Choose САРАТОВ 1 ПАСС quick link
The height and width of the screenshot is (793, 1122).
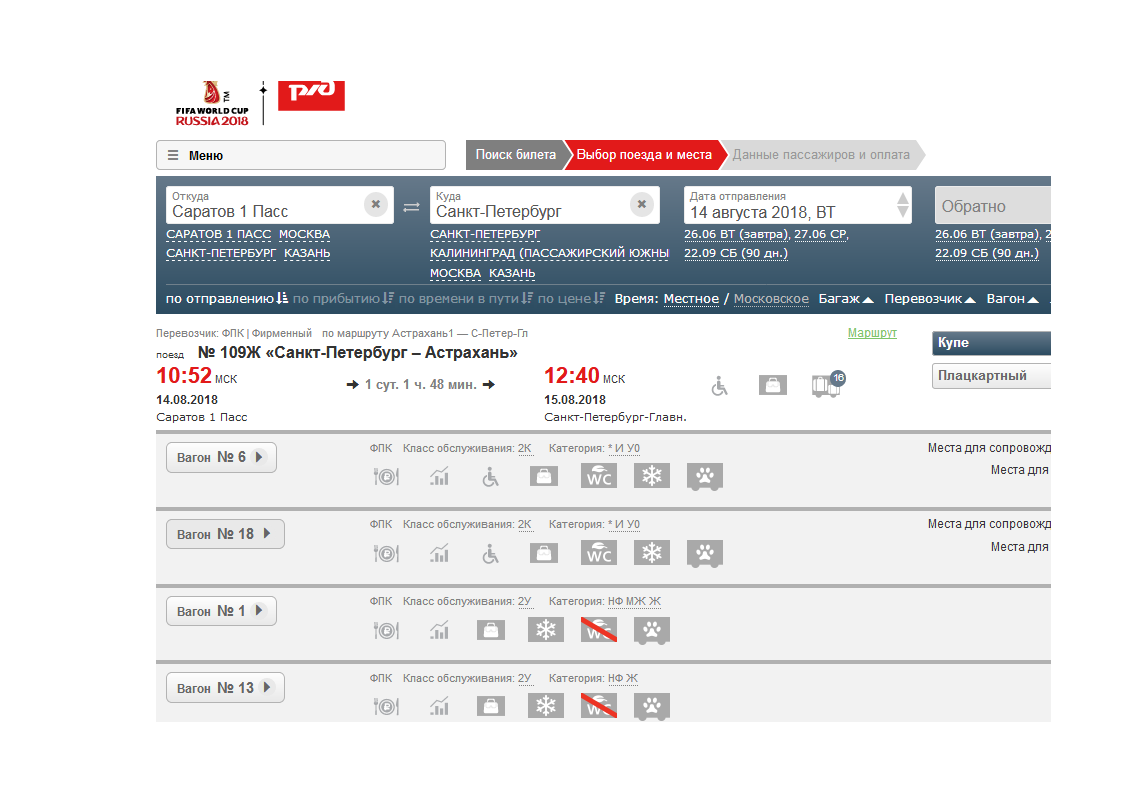(x=218, y=234)
